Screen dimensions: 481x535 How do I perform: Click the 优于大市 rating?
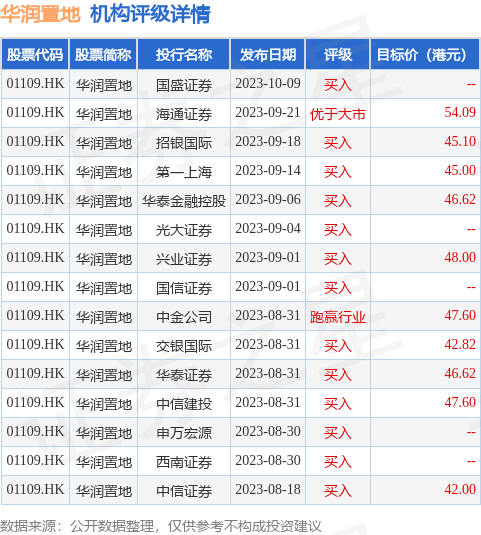point(338,114)
